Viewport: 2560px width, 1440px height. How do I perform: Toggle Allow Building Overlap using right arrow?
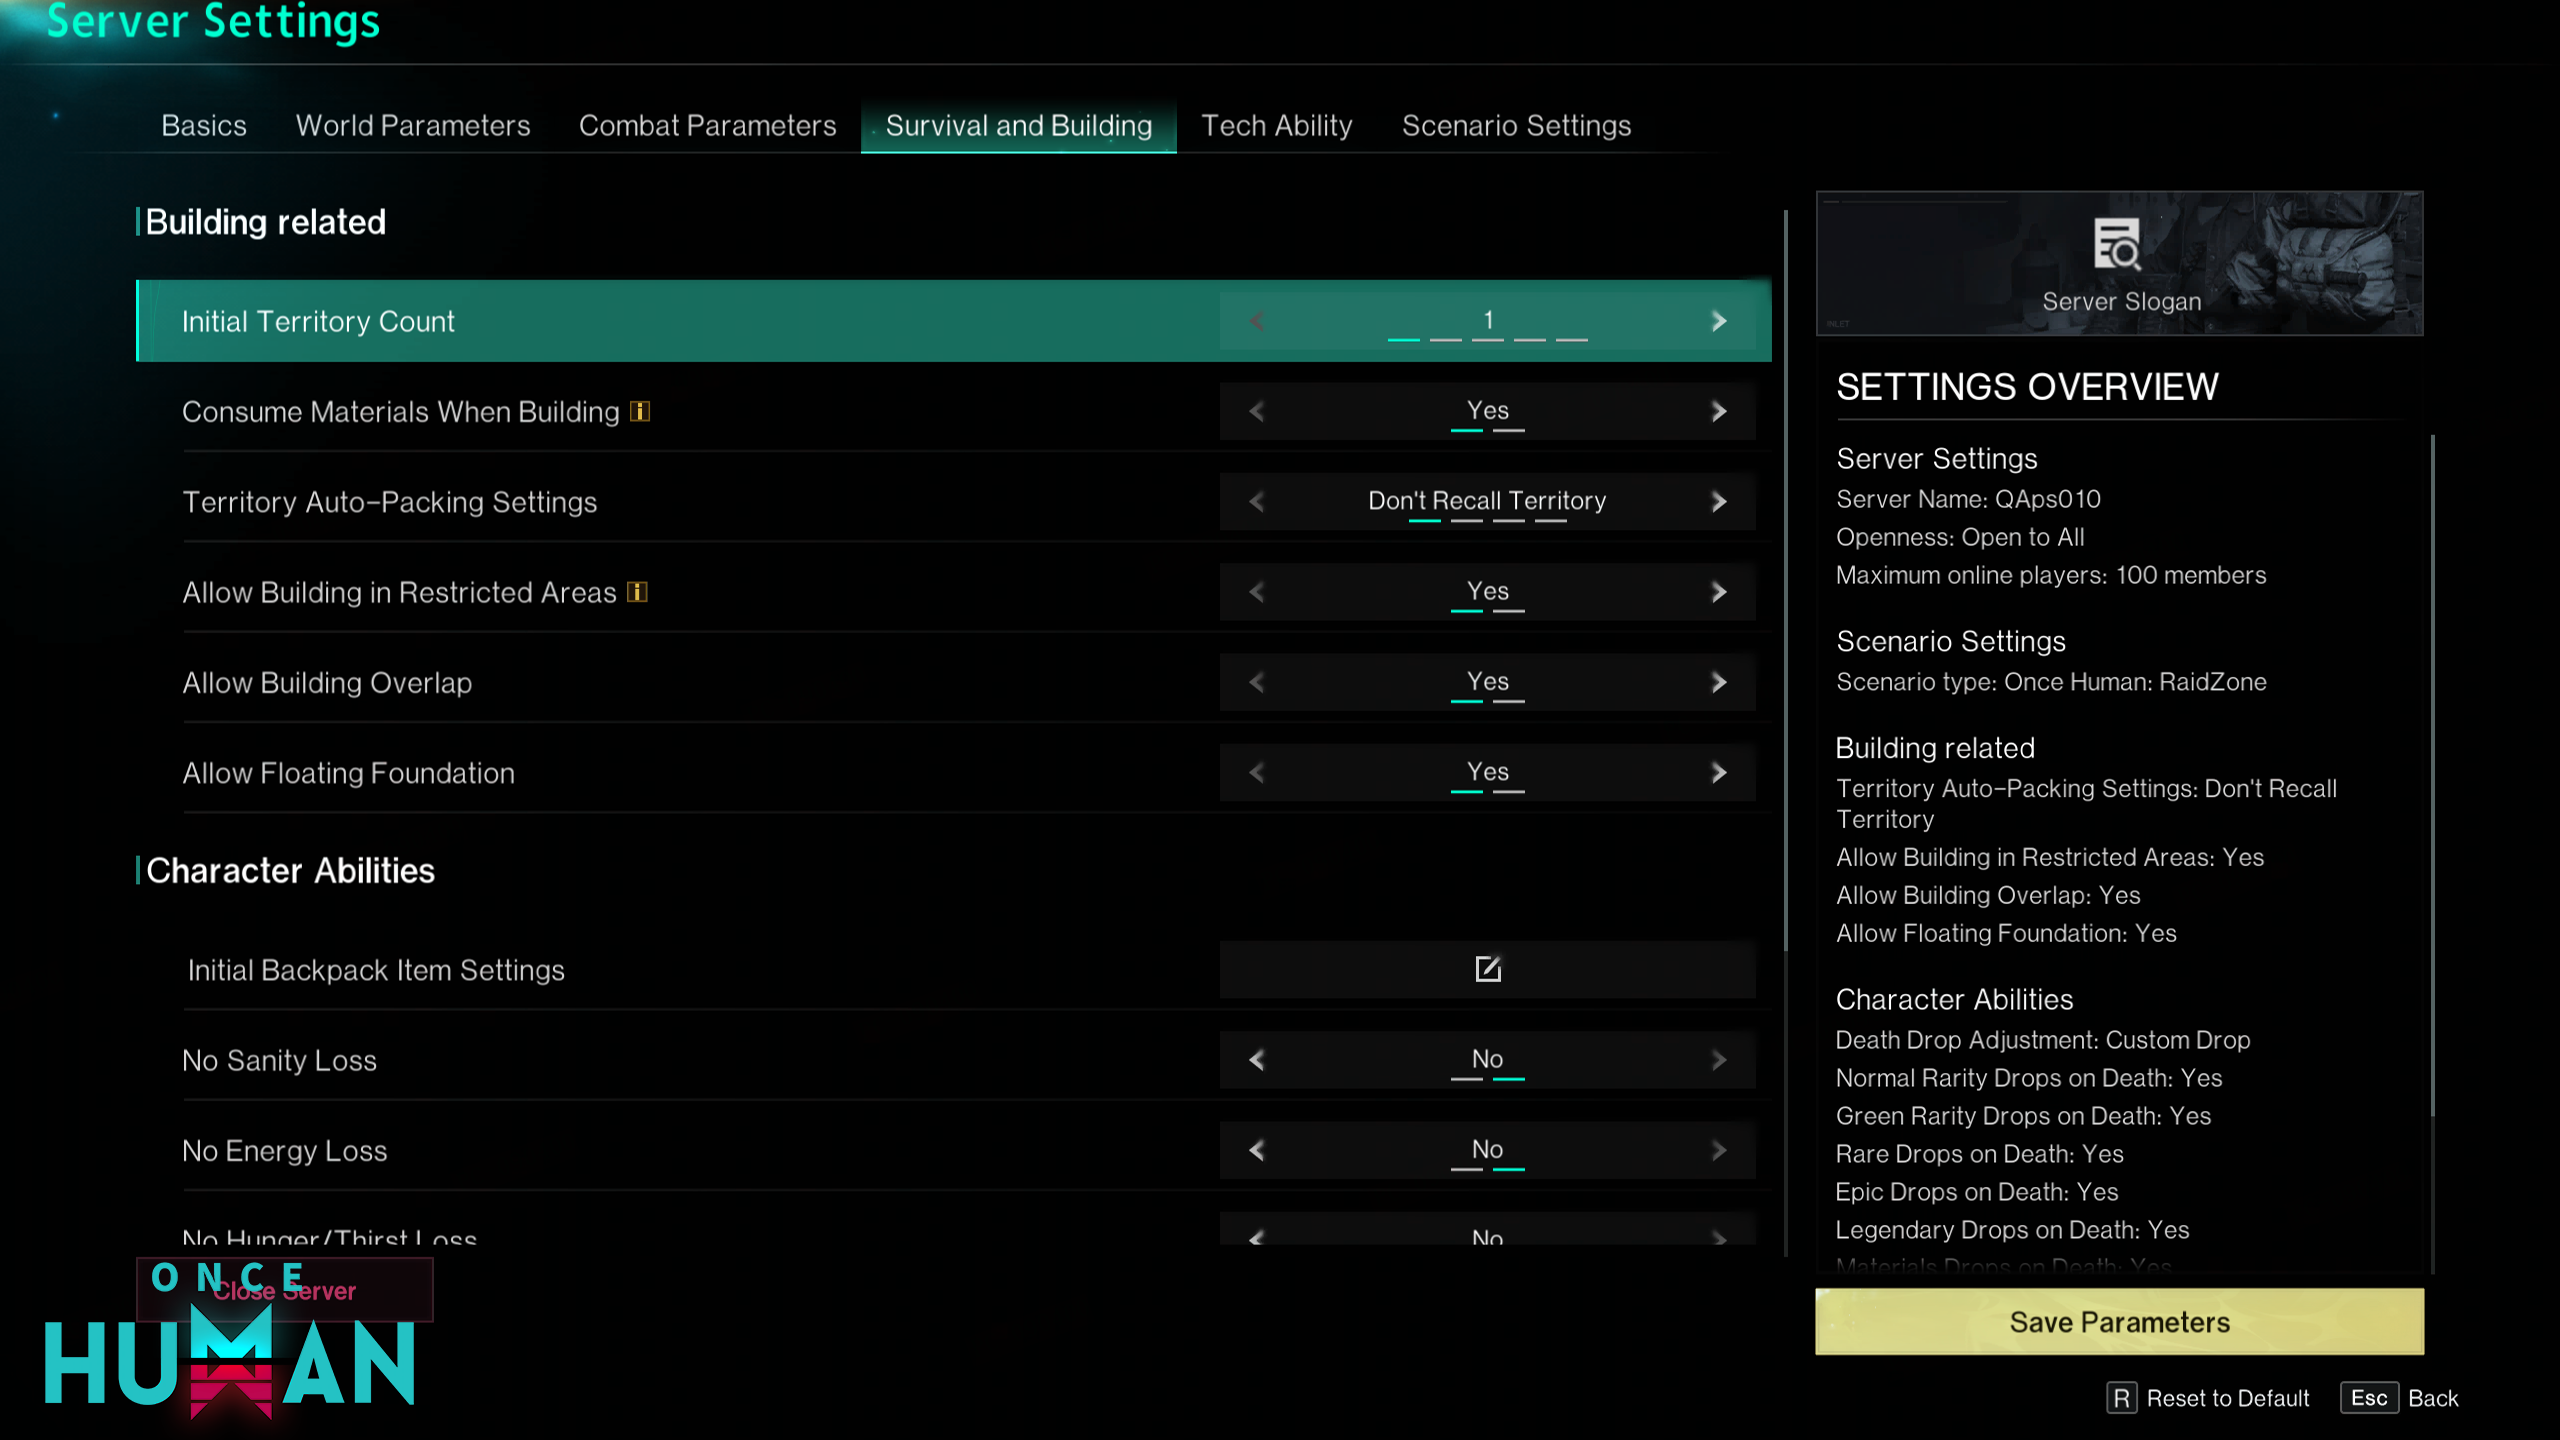click(1718, 682)
